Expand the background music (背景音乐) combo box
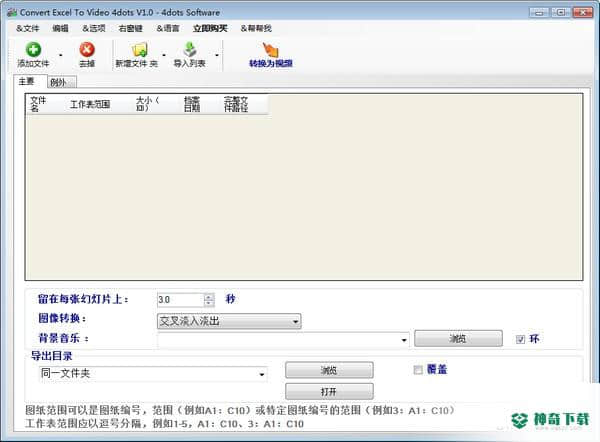This screenshot has width=600, height=442. [404, 340]
